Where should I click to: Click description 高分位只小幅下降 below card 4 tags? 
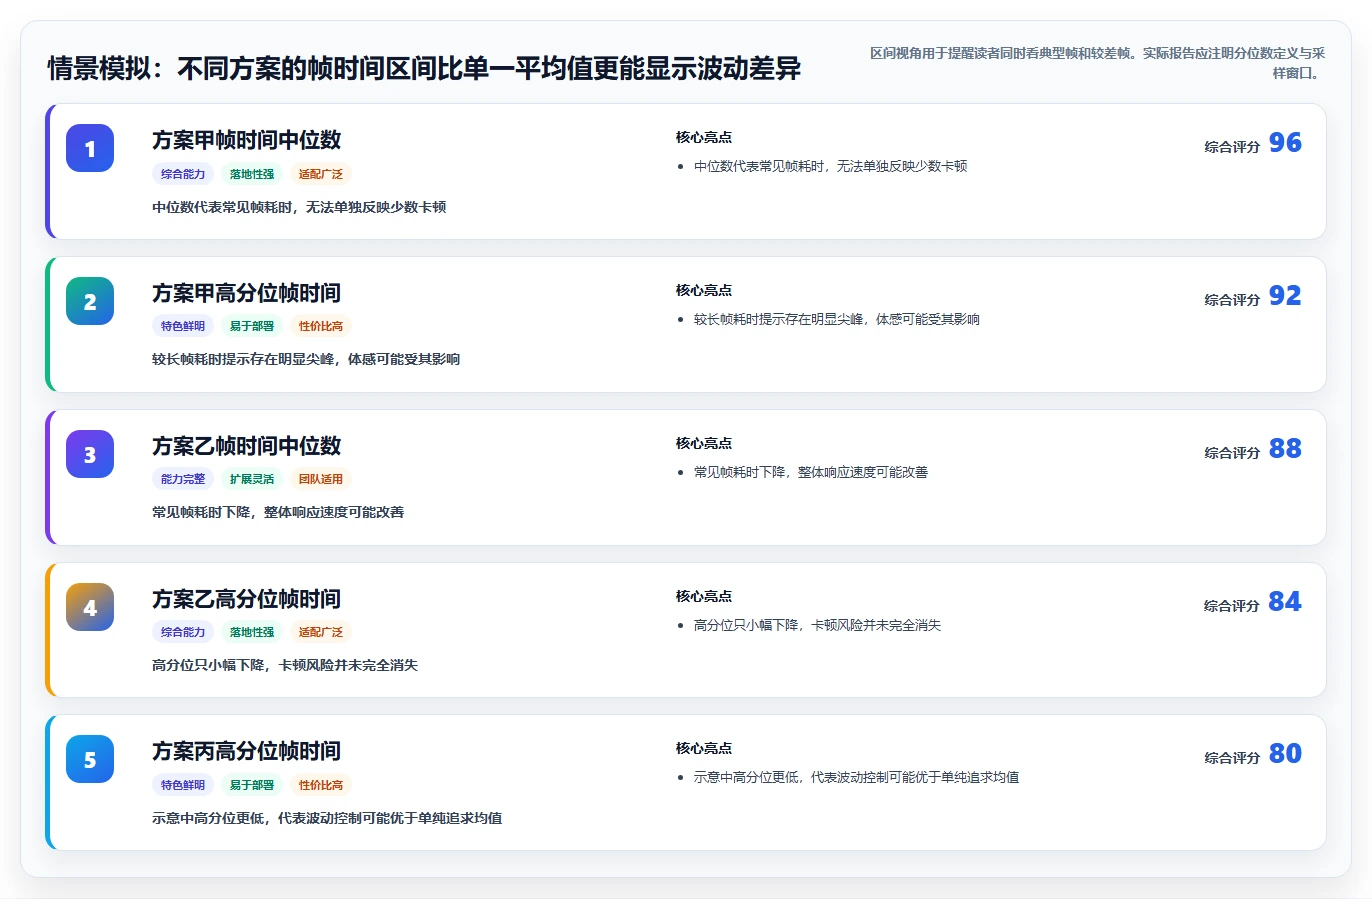tap(285, 666)
